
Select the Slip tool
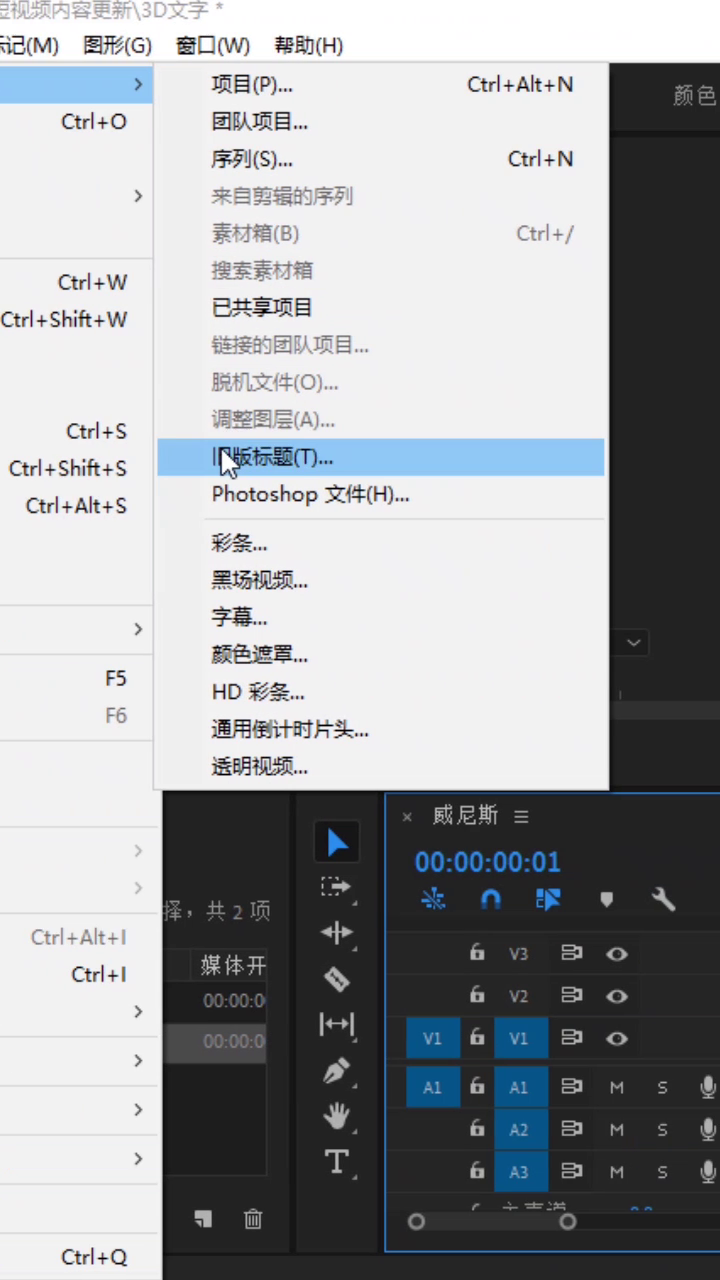tap(336, 1024)
